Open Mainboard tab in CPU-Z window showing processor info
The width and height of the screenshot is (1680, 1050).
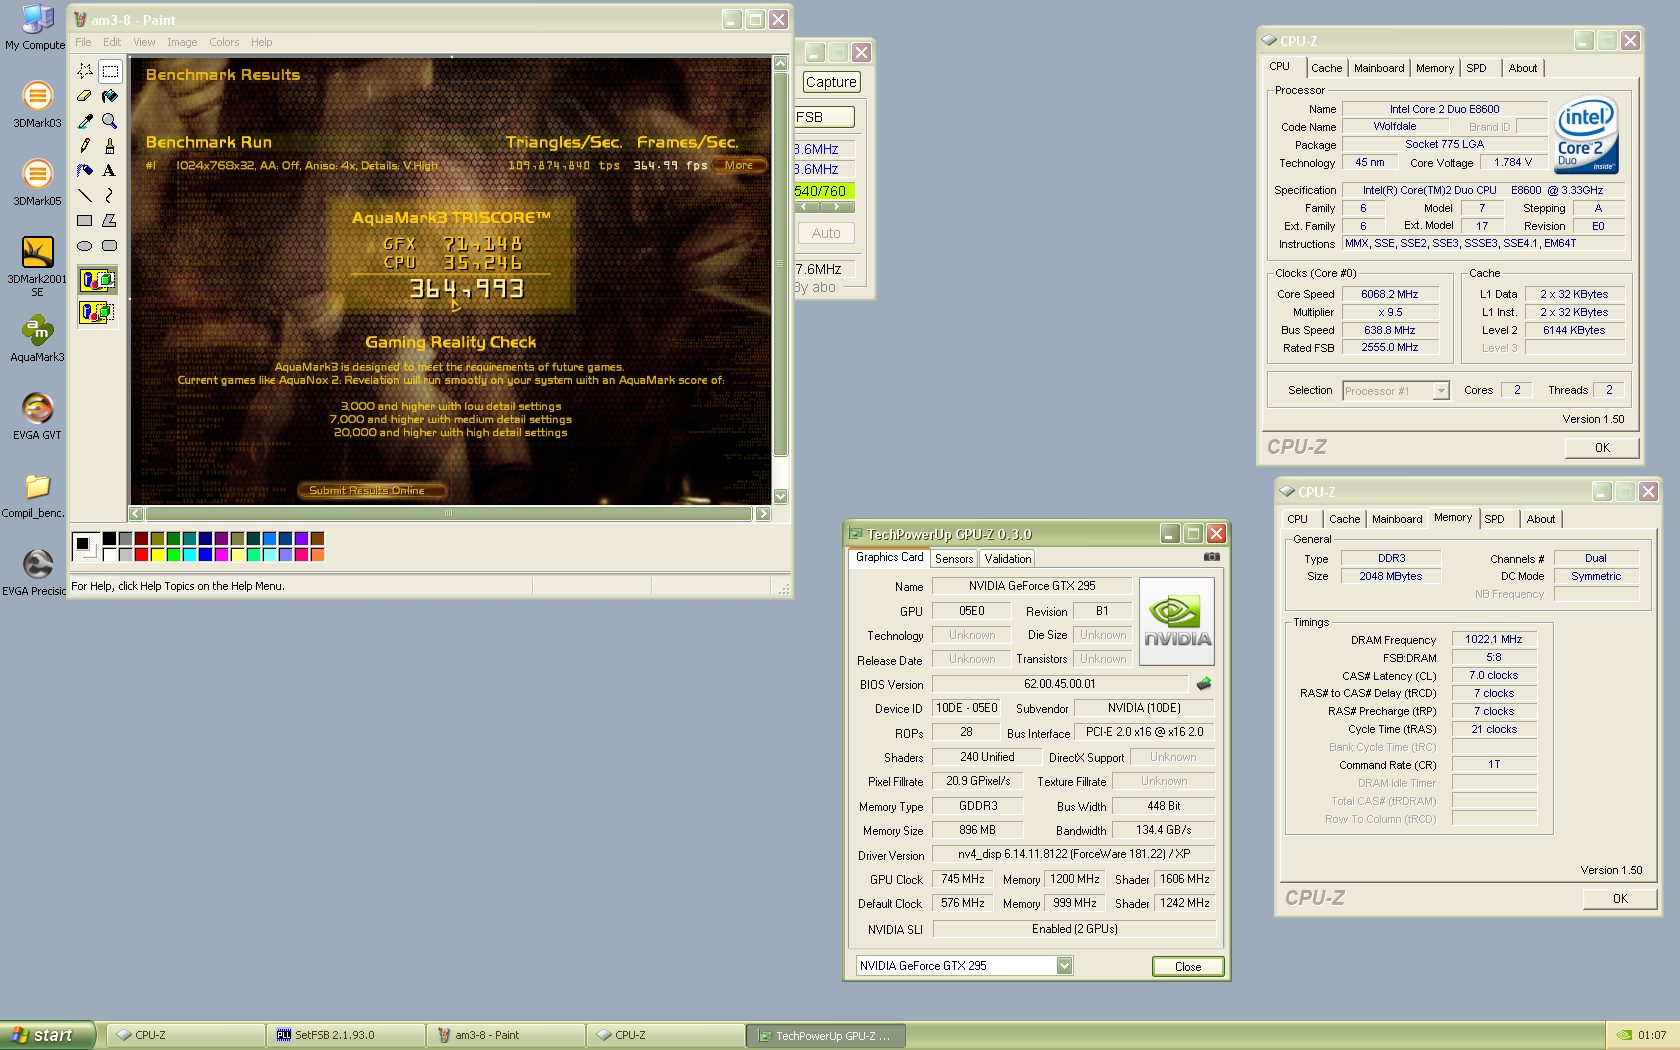(x=1379, y=68)
